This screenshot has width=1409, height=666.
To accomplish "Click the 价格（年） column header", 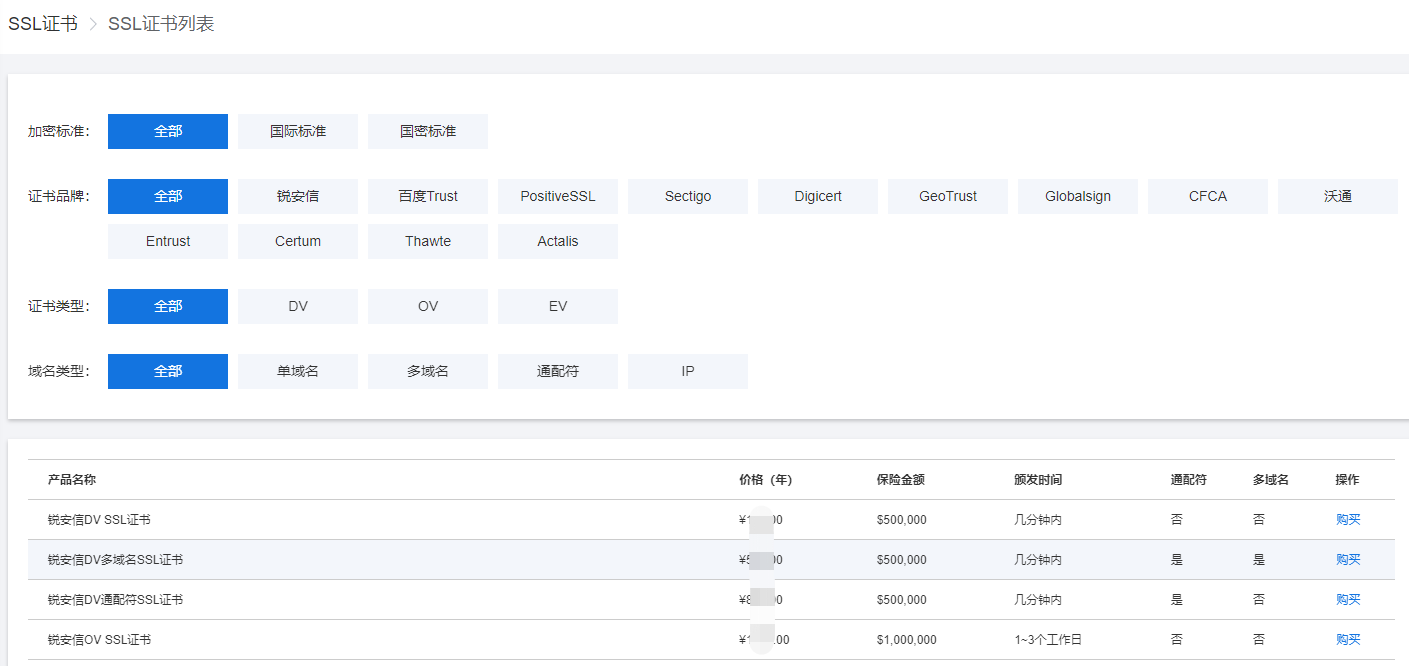I will click(766, 480).
